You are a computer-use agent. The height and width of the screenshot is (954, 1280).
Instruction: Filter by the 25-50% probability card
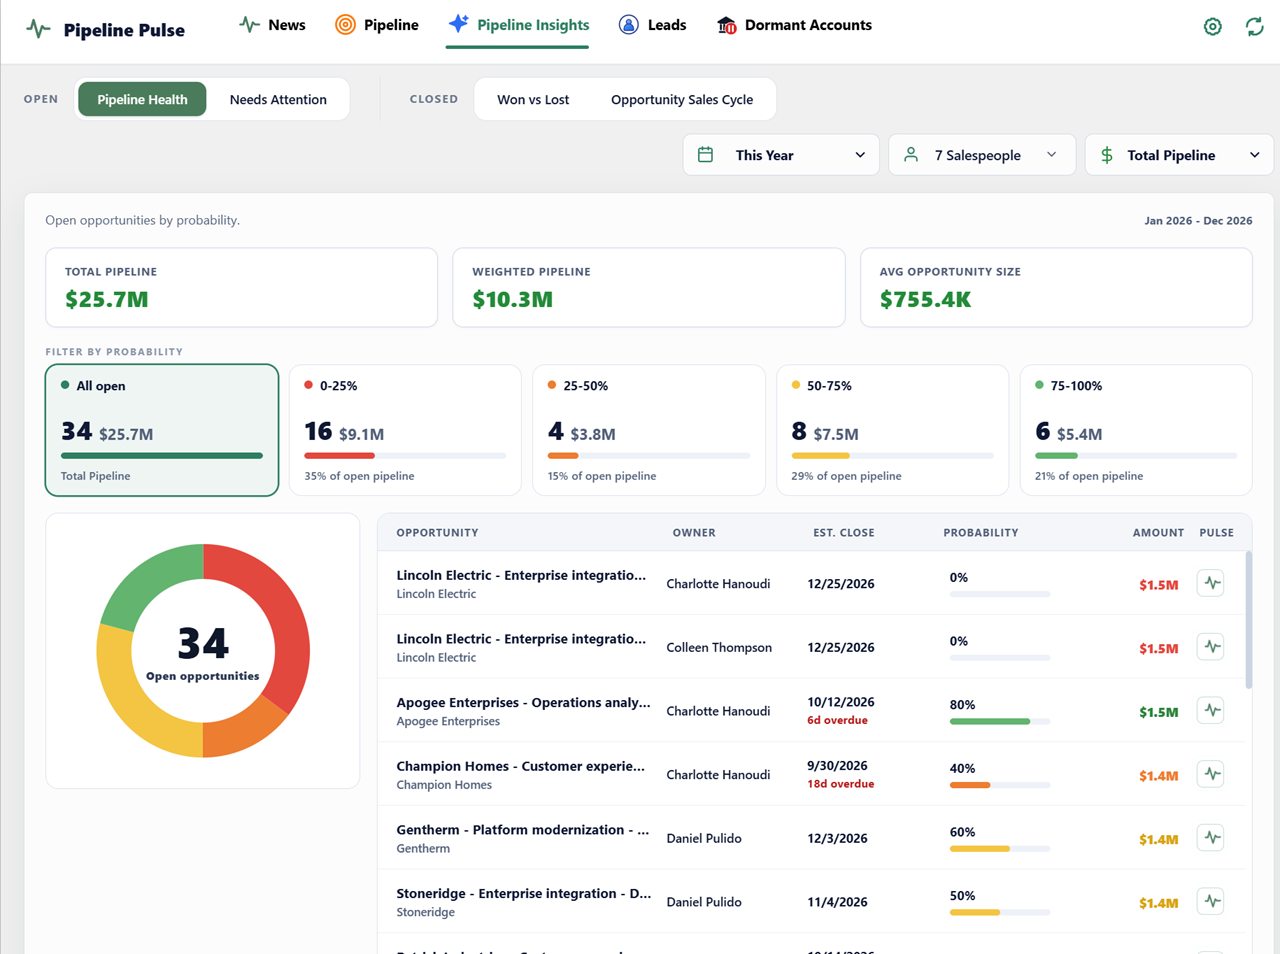[649, 430]
